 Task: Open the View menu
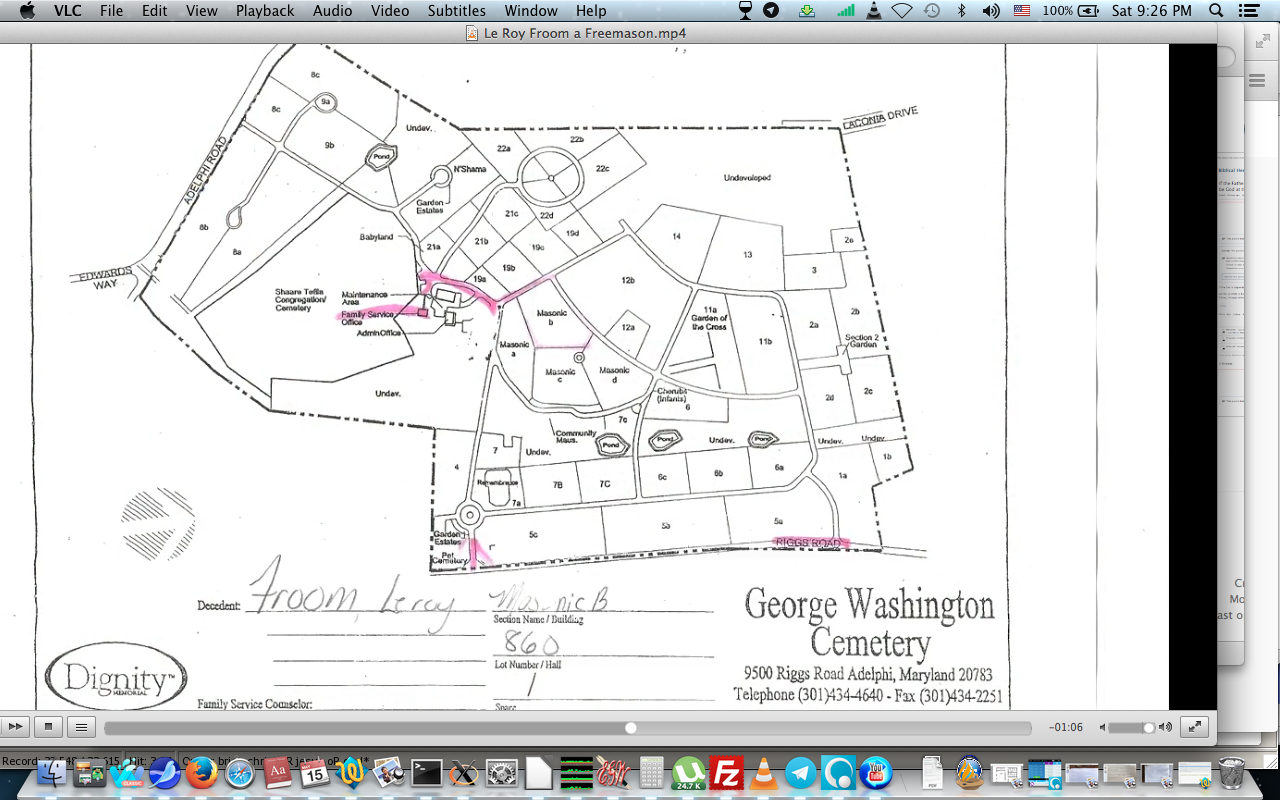click(201, 11)
